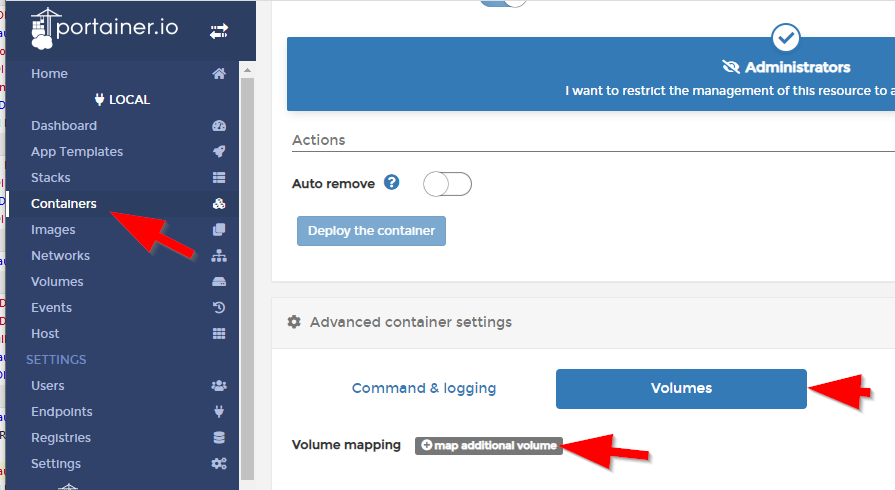Enable the Auto remove switch
Screen dimensions: 895x490
coord(447,184)
